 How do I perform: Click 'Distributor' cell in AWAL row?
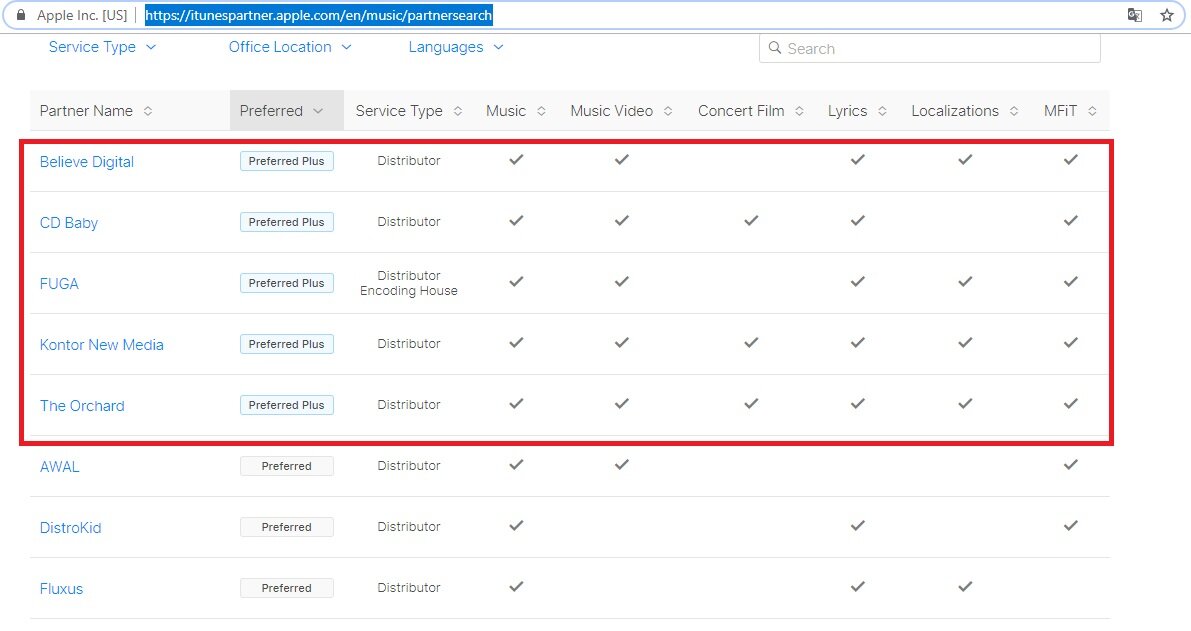[409, 465]
